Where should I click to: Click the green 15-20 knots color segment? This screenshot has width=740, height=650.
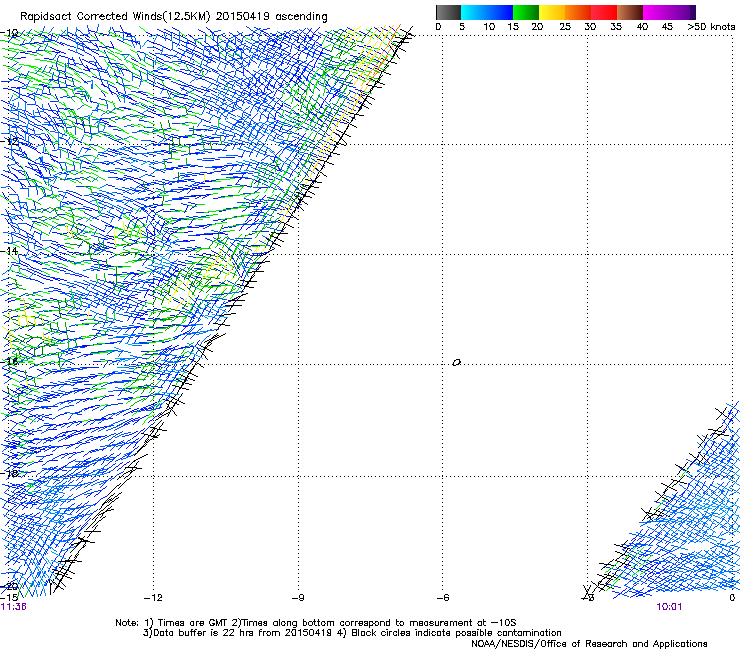pyautogui.click(x=526, y=12)
